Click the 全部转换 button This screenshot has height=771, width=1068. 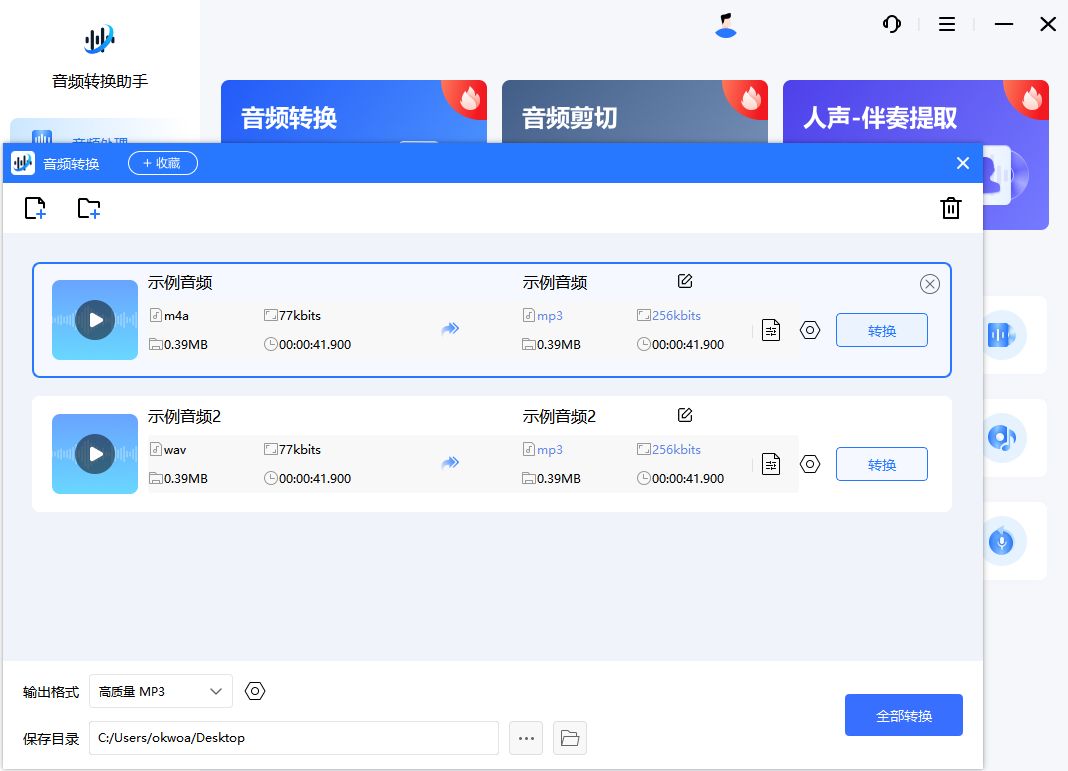[x=904, y=715]
